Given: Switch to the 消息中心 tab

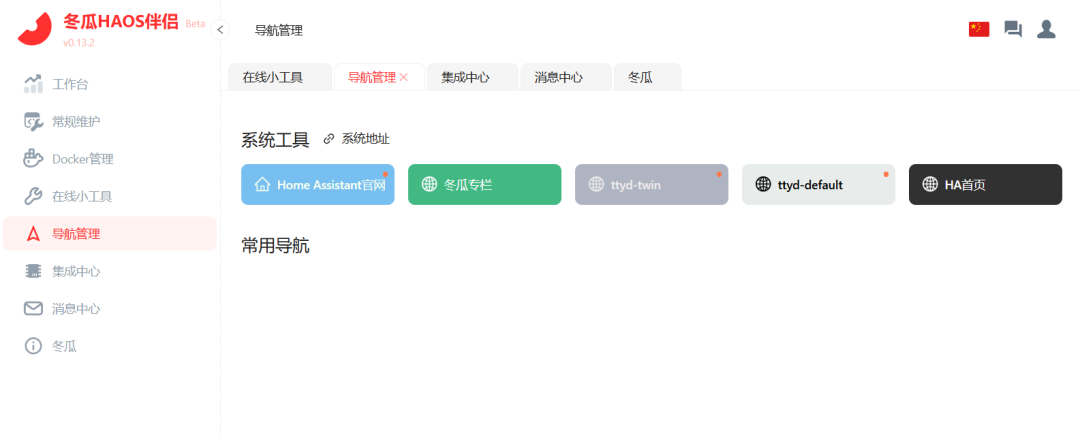Looking at the screenshot, I should click(x=565, y=77).
